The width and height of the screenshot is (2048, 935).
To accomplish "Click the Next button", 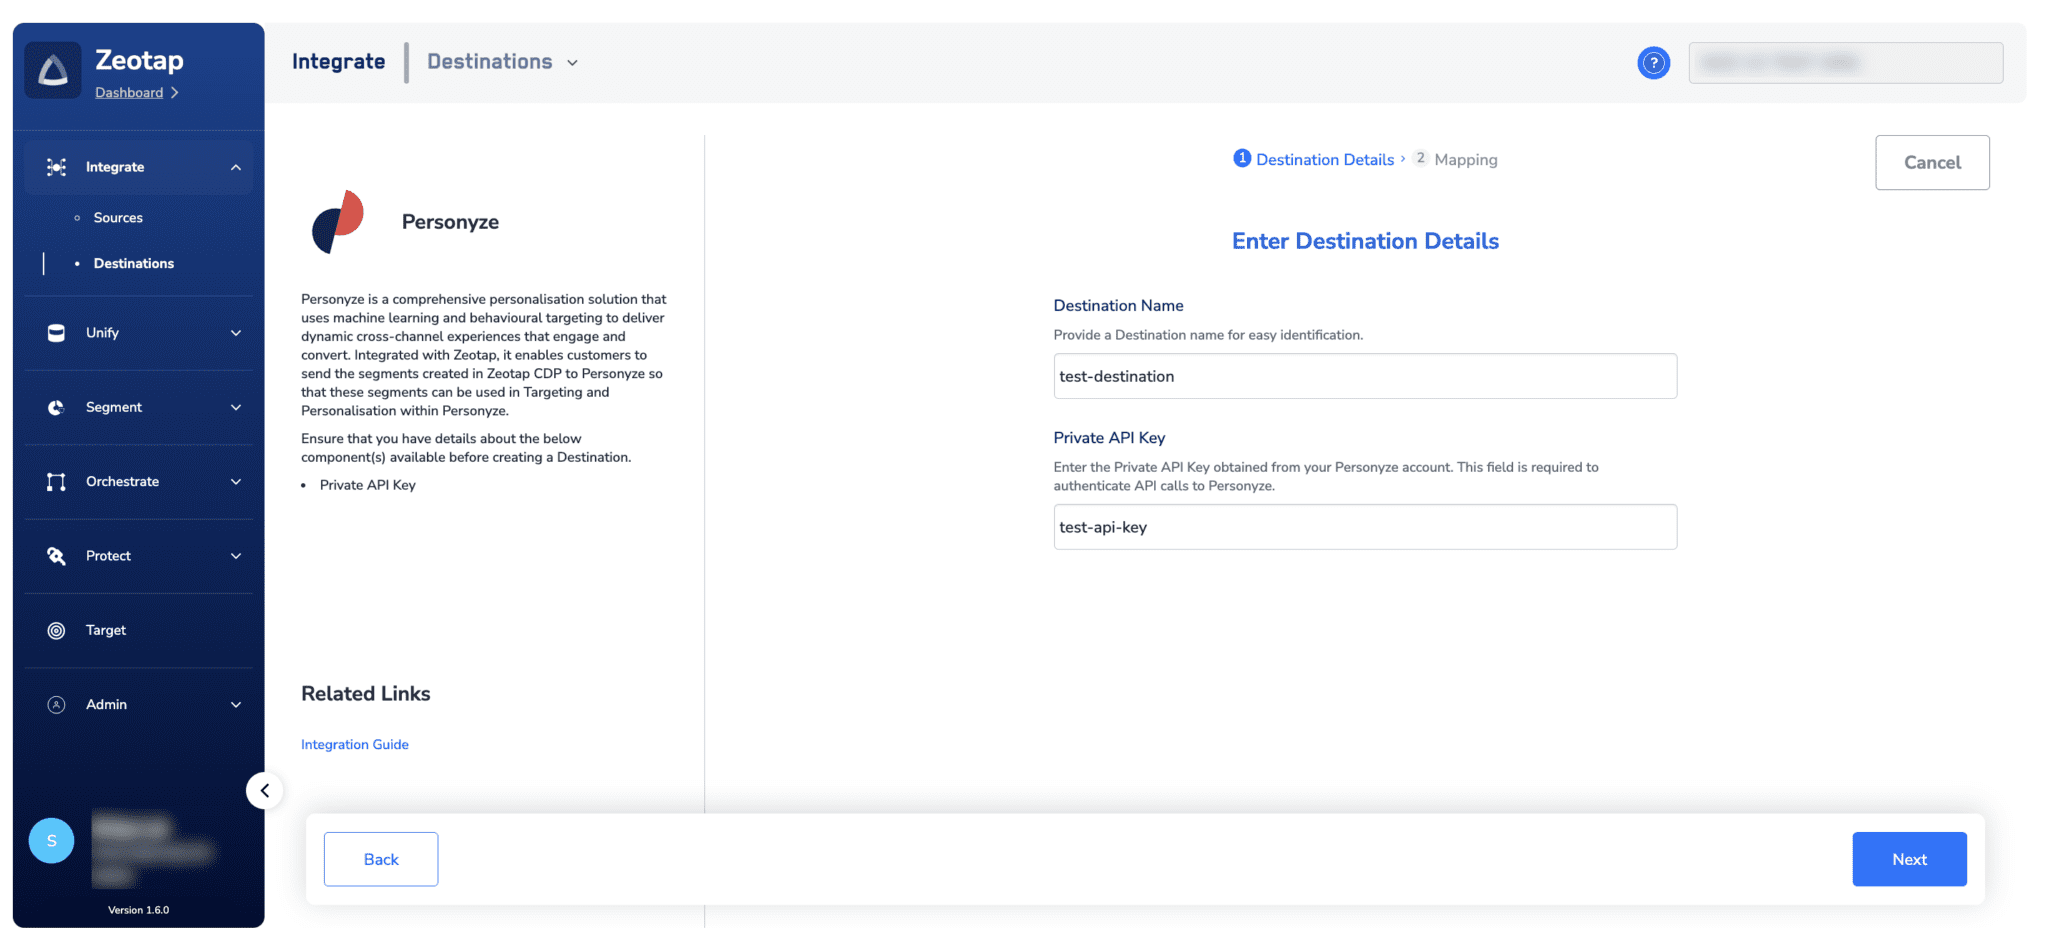I will pos(1908,859).
